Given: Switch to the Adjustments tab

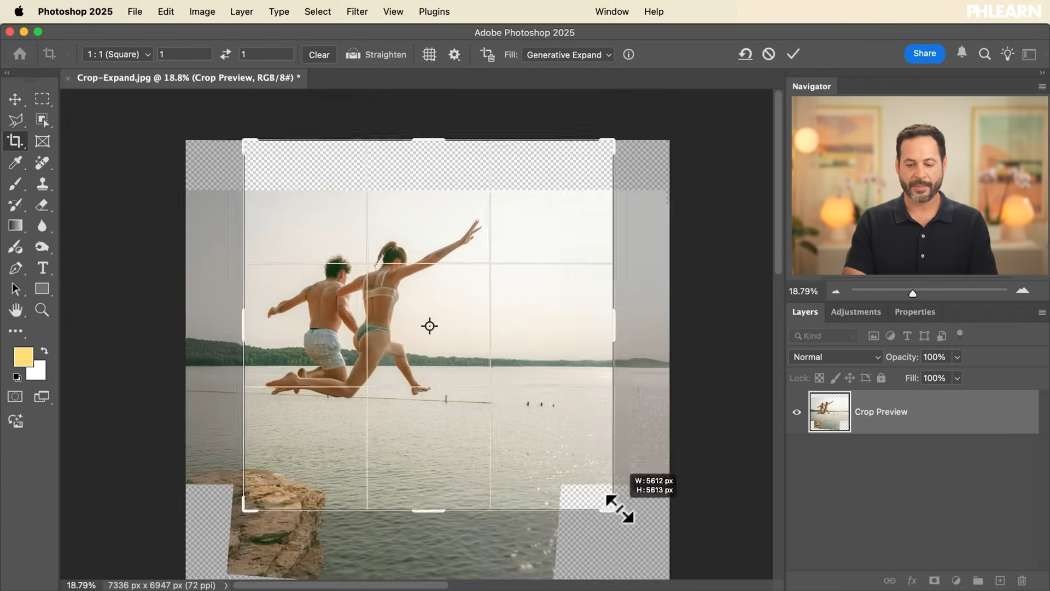Looking at the screenshot, I should pyautogui.click(x=855, y=312).
